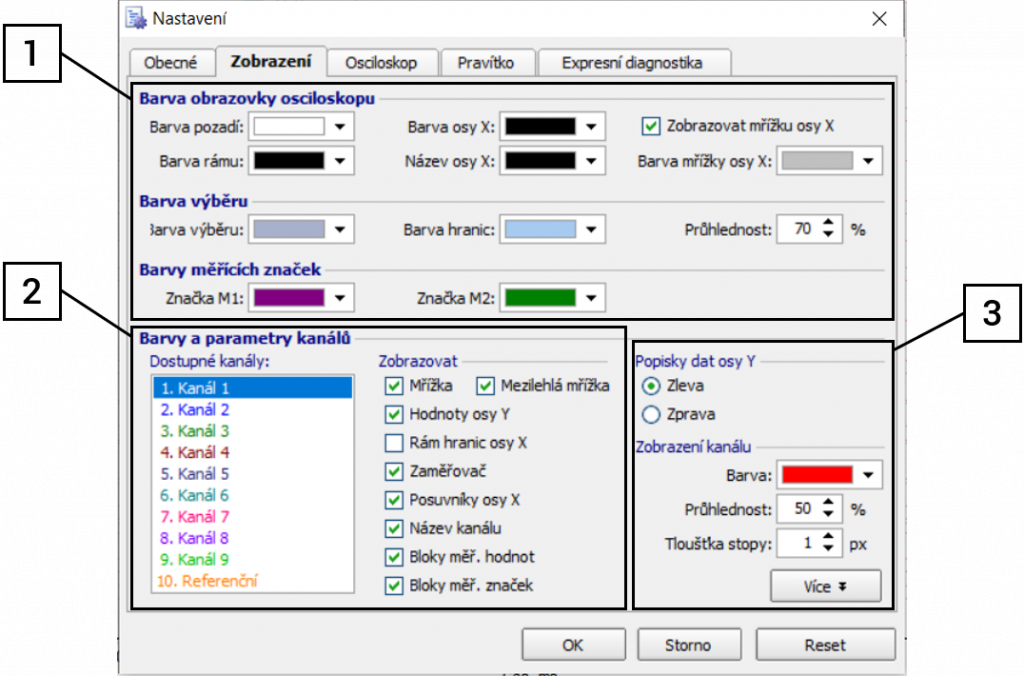This screenshot has width=1024, height=676.
Task: Click the green Značka M2 color swatch
Action: (x=540, y=298)
